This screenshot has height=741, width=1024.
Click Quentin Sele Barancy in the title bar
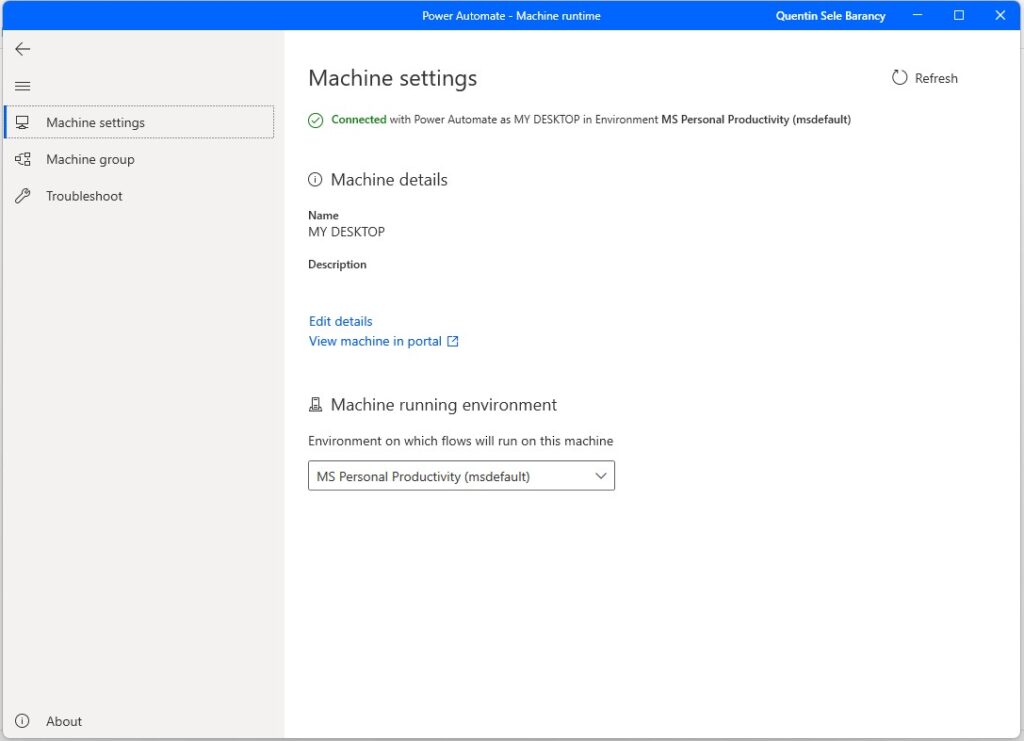point(830,15)
